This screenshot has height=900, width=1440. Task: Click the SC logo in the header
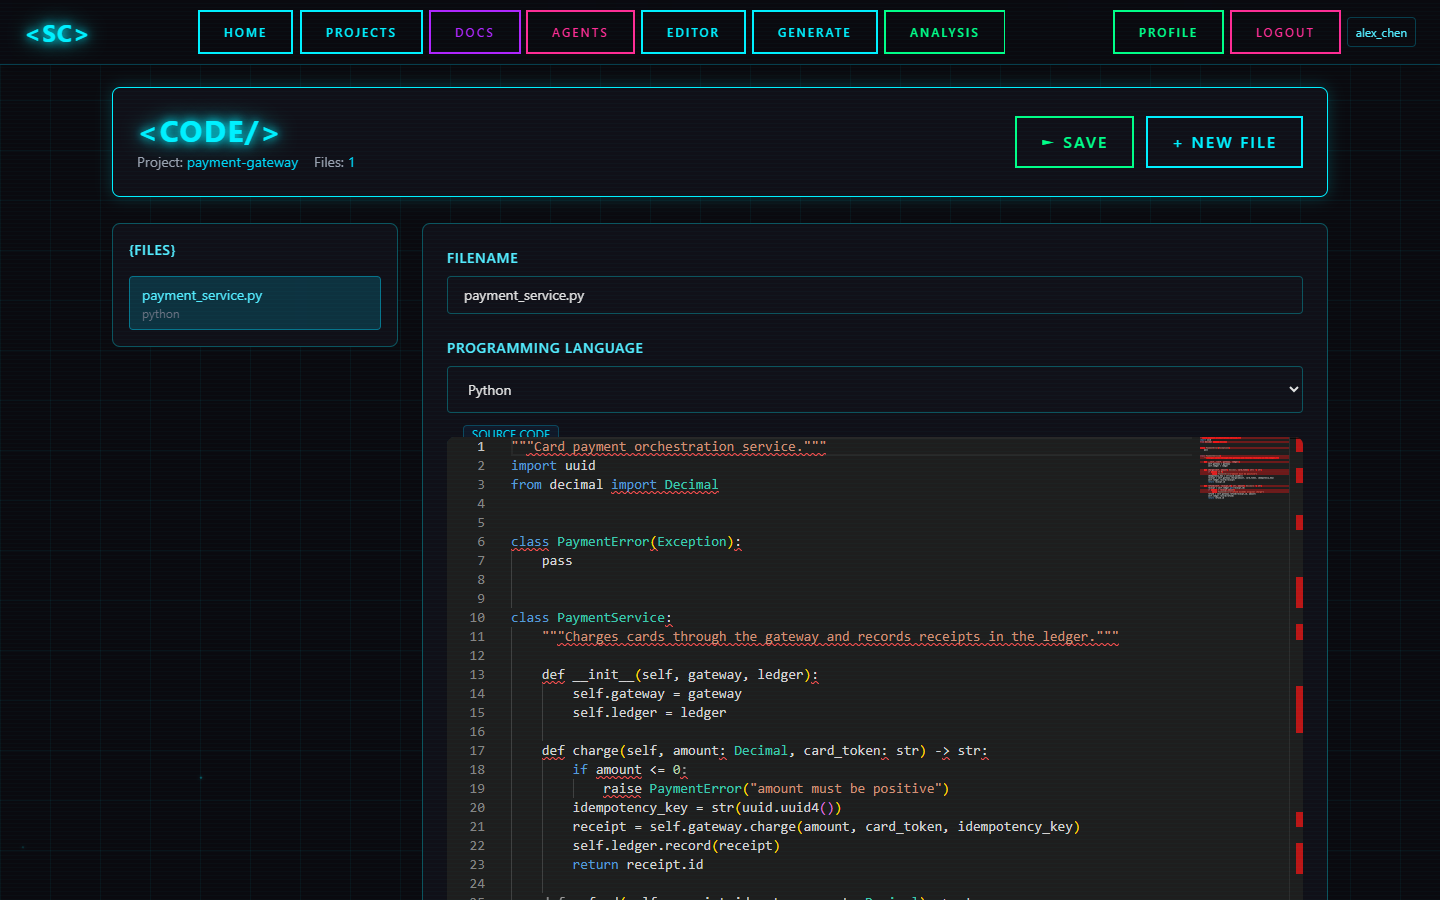57,34
